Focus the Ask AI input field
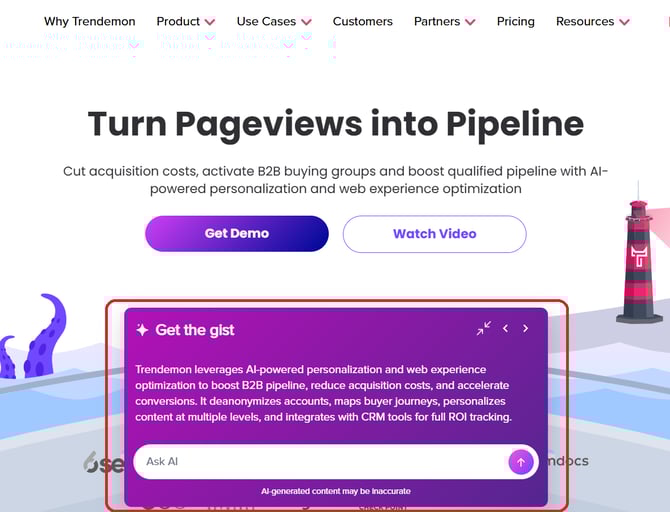Image resolution: width=670 pixels, height=512 pixels. pos(320,461)
